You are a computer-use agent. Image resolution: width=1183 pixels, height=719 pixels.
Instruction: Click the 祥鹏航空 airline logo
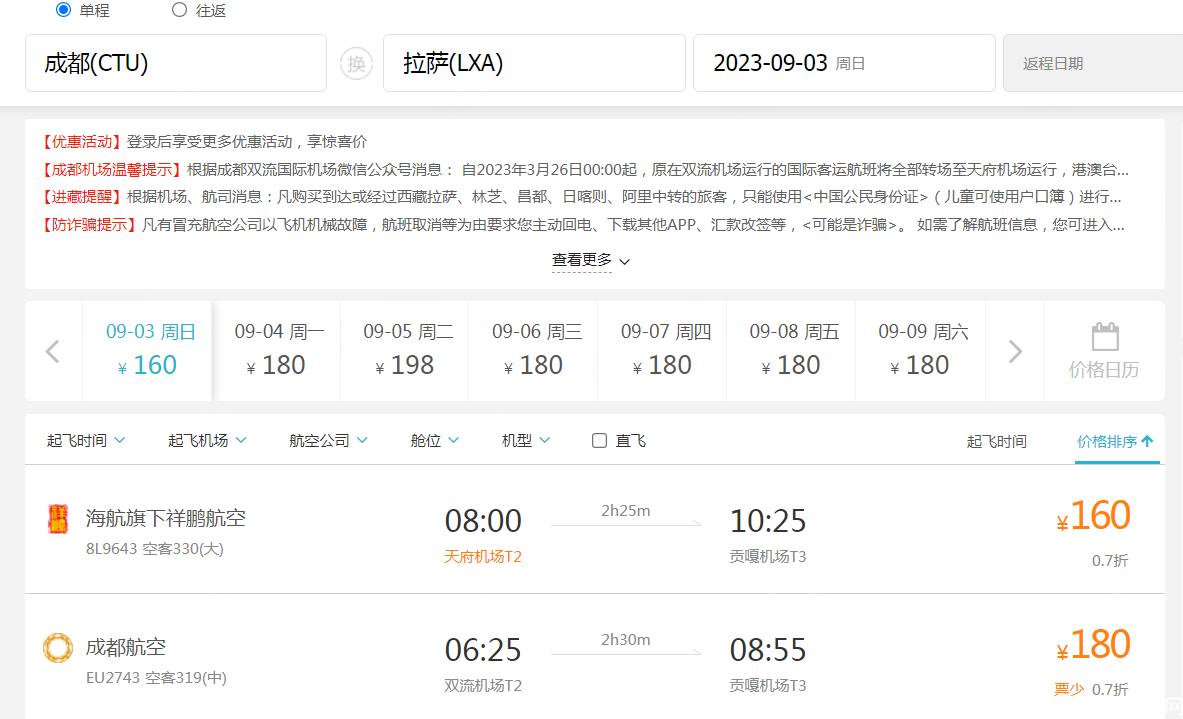click(58, 519)
